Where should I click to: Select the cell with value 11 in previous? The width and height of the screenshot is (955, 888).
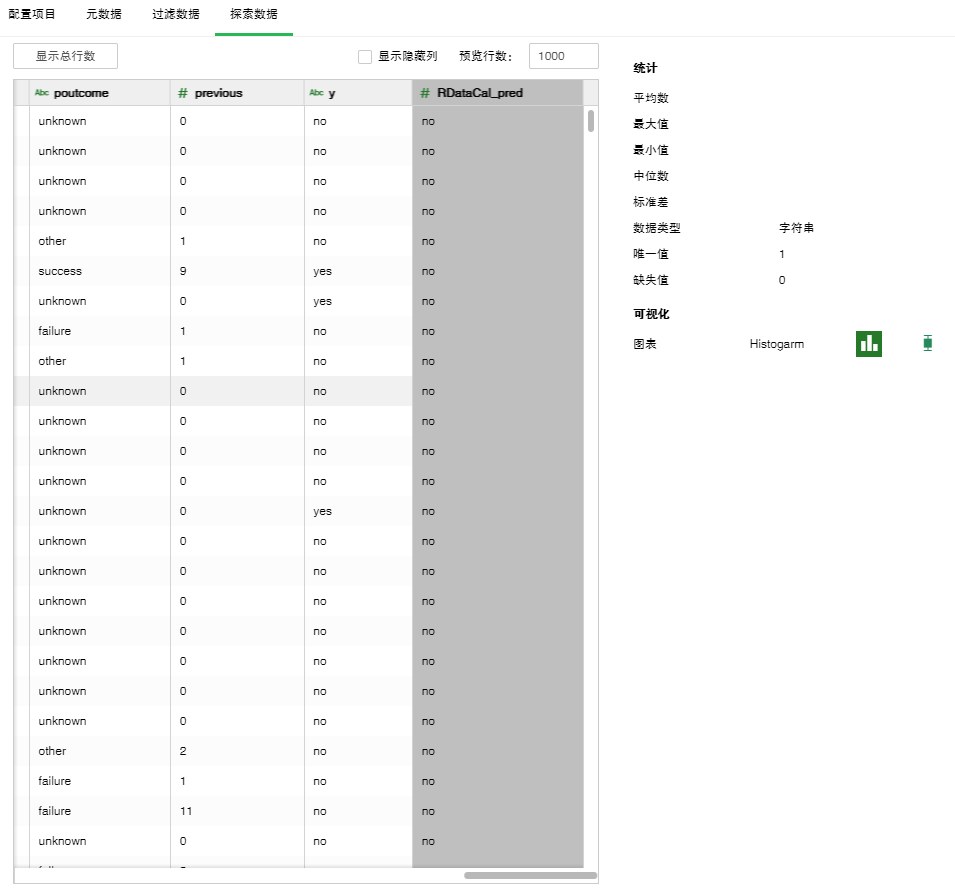(x=186, y=811)
